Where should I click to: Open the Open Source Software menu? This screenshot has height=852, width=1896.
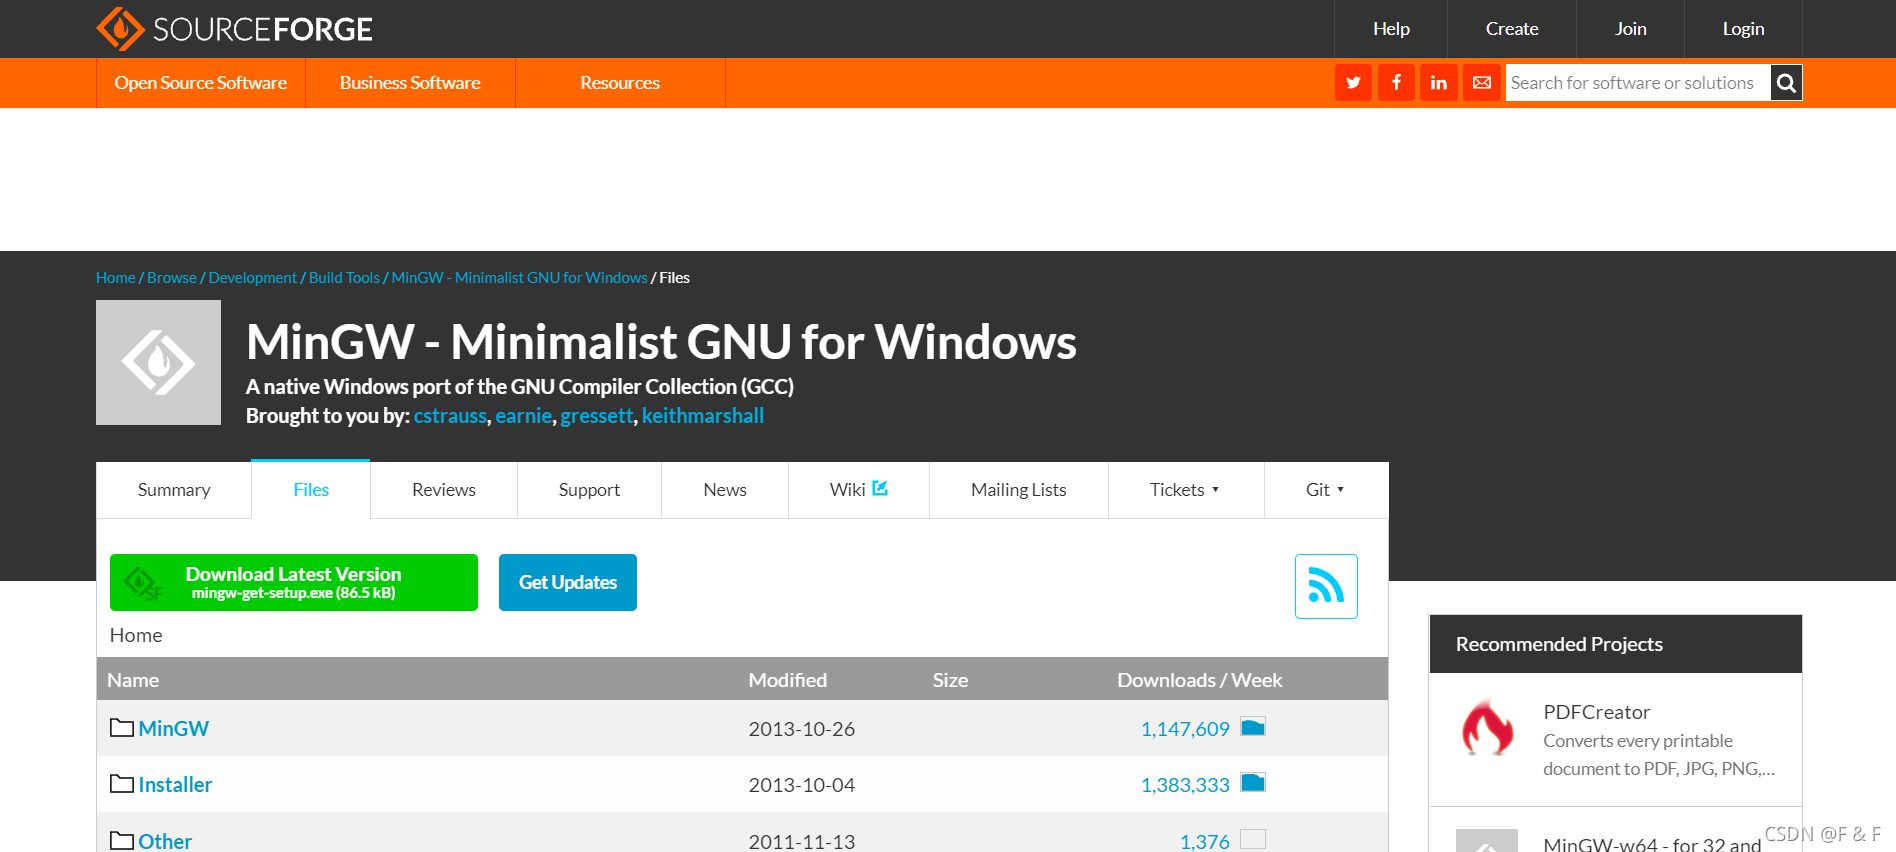(x=201, y=83)
